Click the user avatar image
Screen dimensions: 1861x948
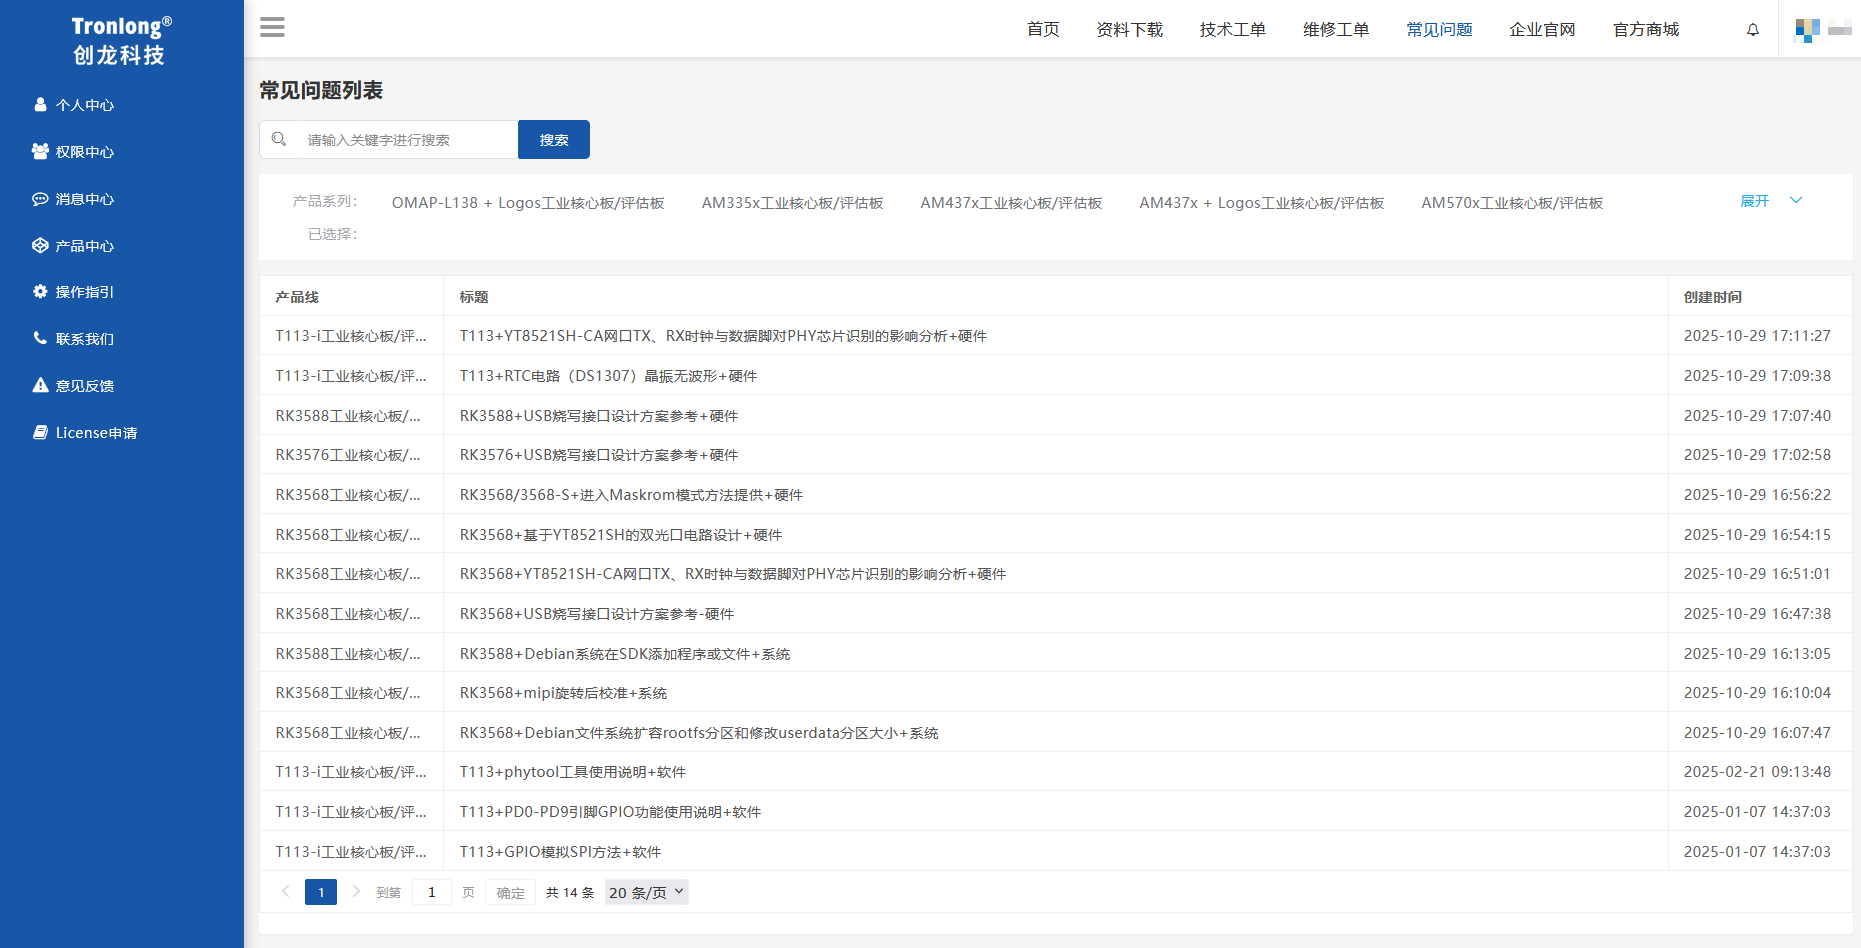pos(1807,30)
